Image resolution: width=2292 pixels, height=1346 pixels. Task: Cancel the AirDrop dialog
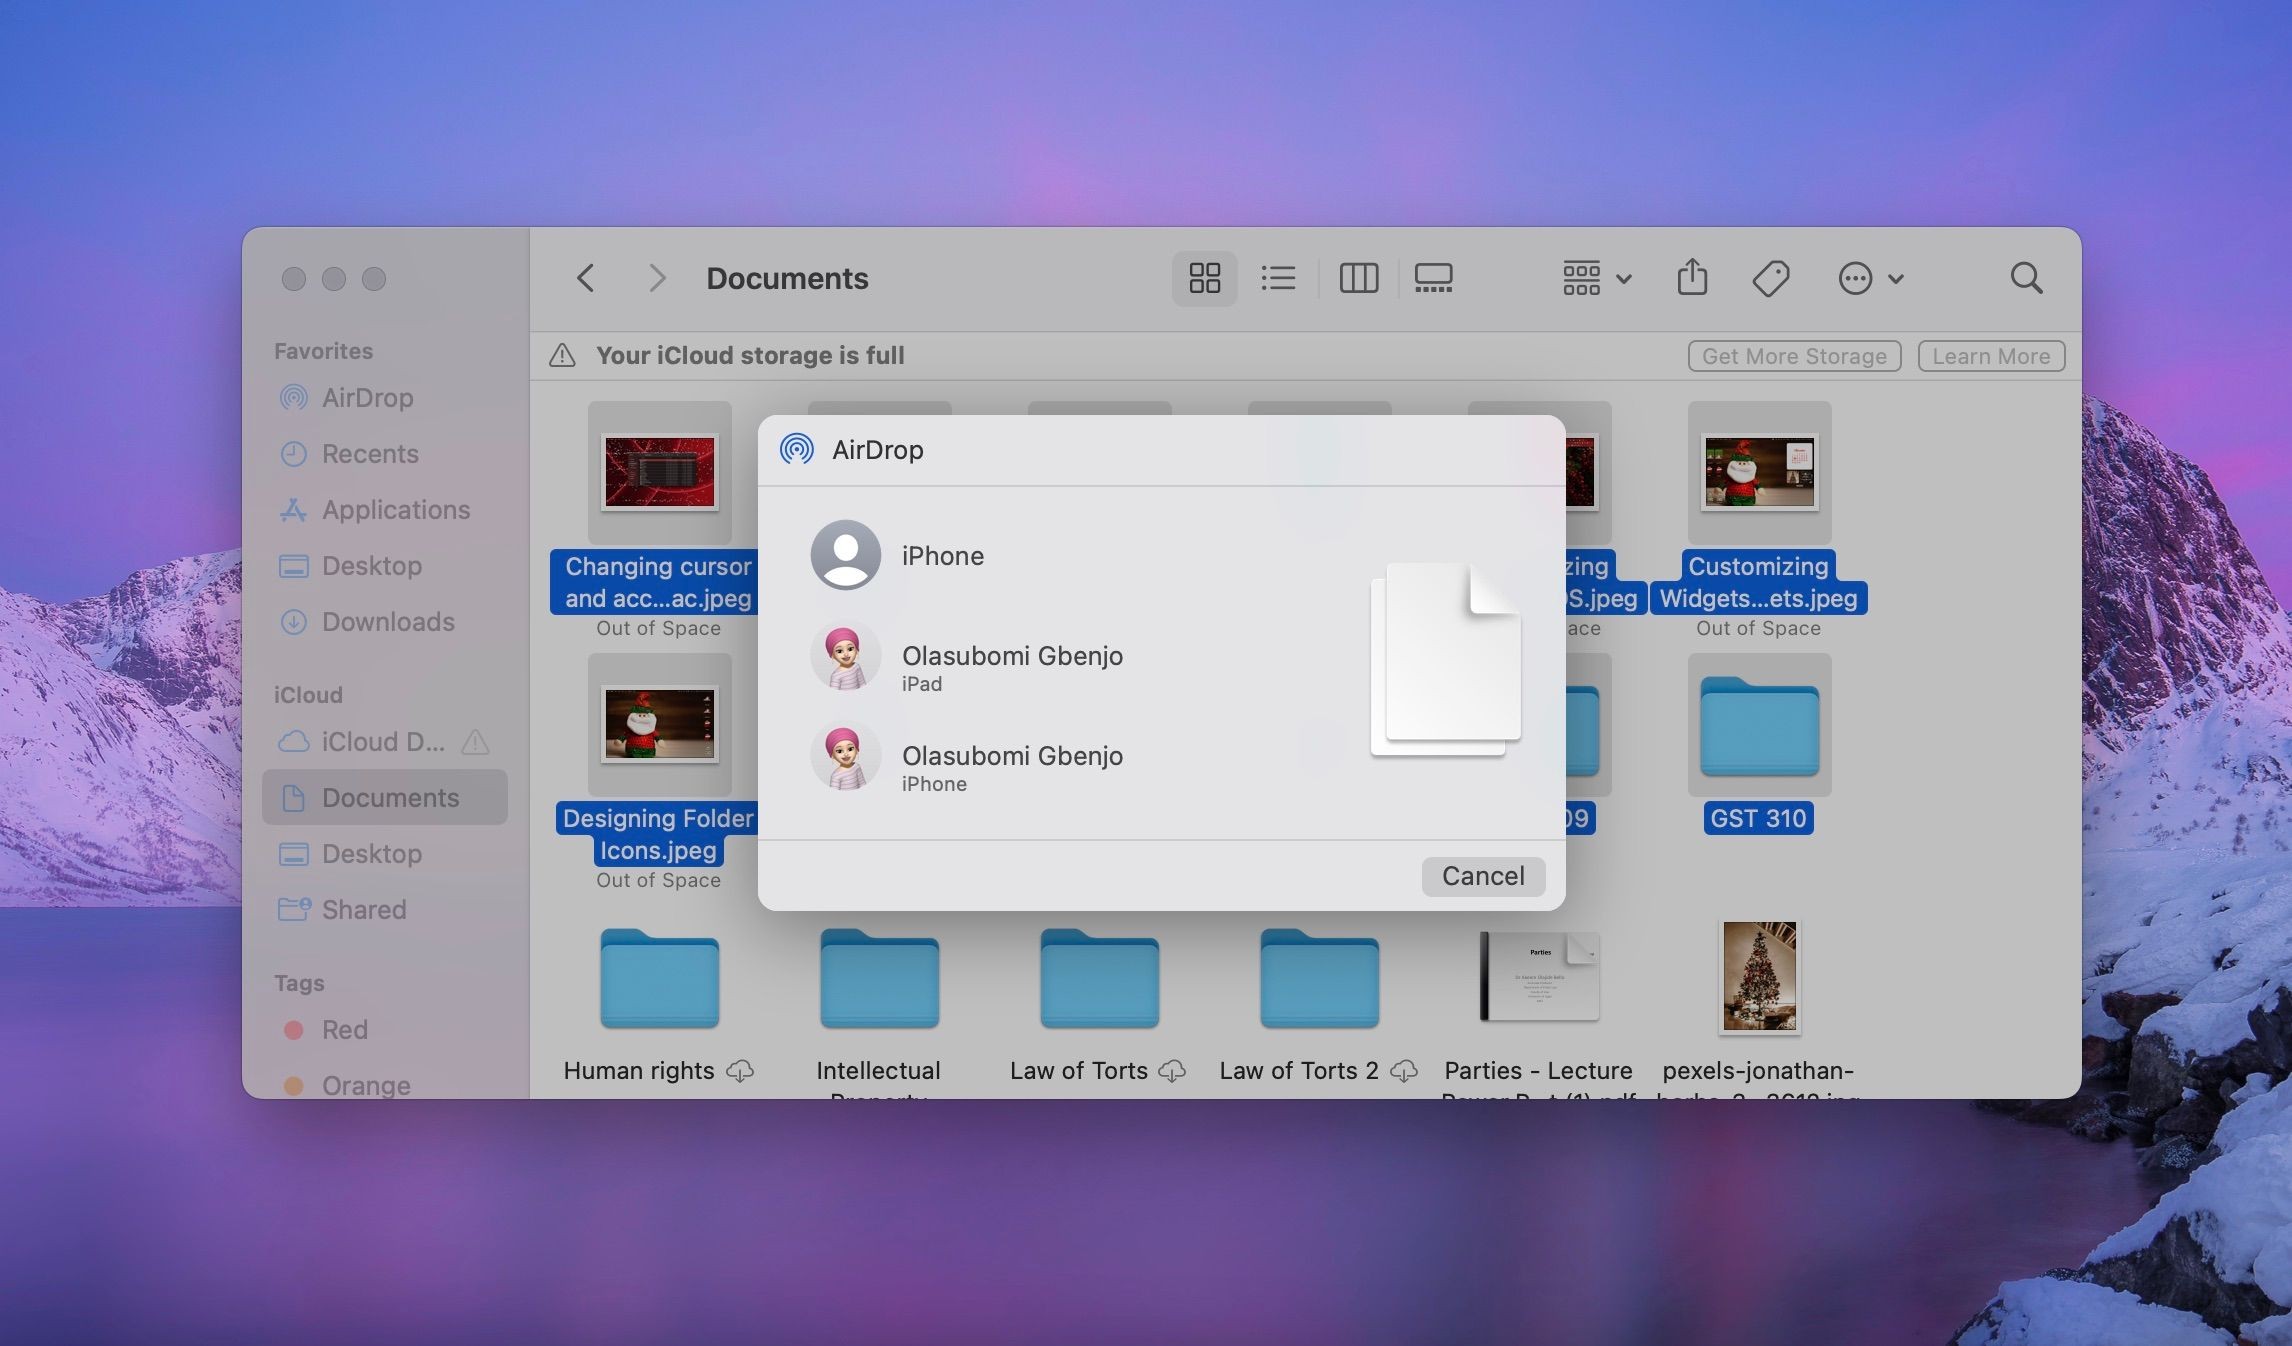coord(1483,876)
